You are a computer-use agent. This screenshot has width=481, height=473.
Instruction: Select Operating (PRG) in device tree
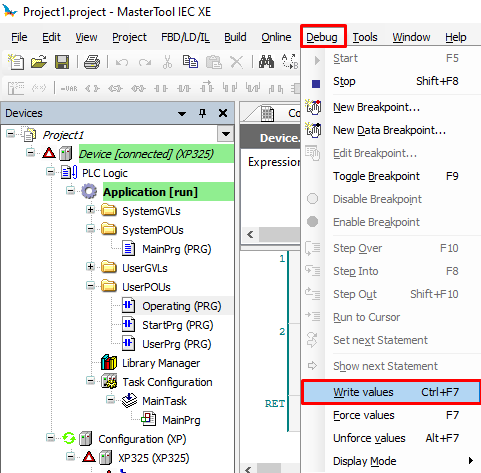point(182,306)
